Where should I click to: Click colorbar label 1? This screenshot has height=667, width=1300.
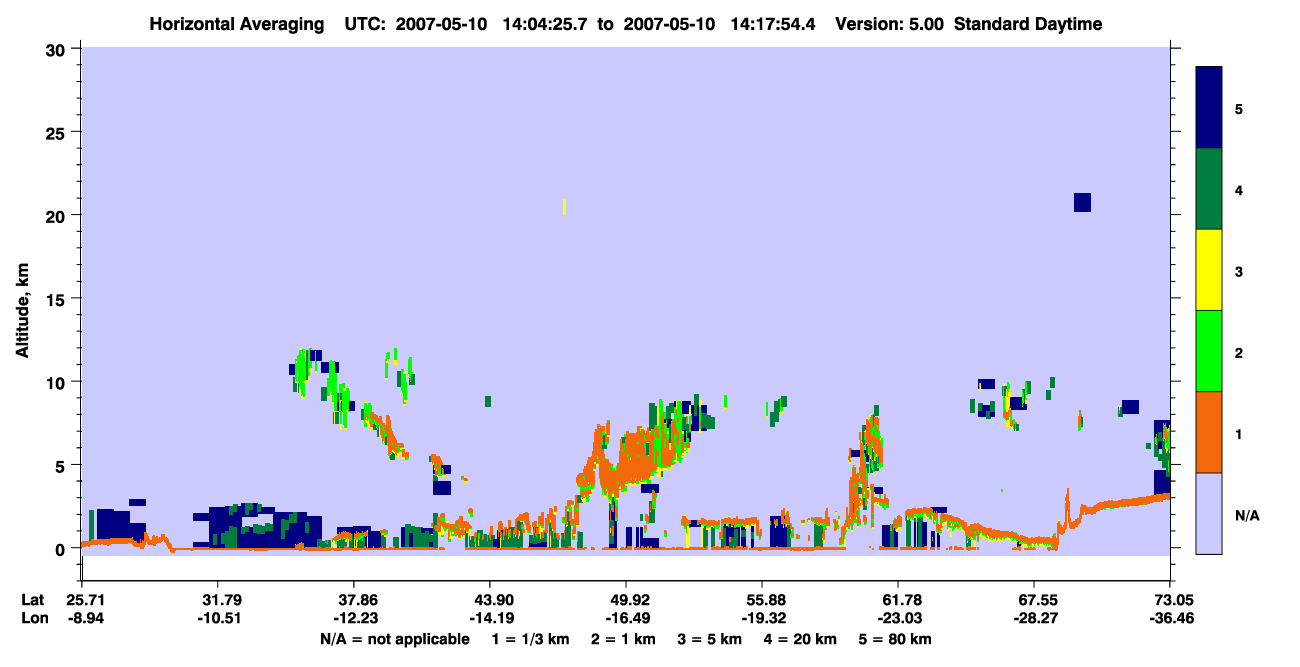click(1239, 433)
